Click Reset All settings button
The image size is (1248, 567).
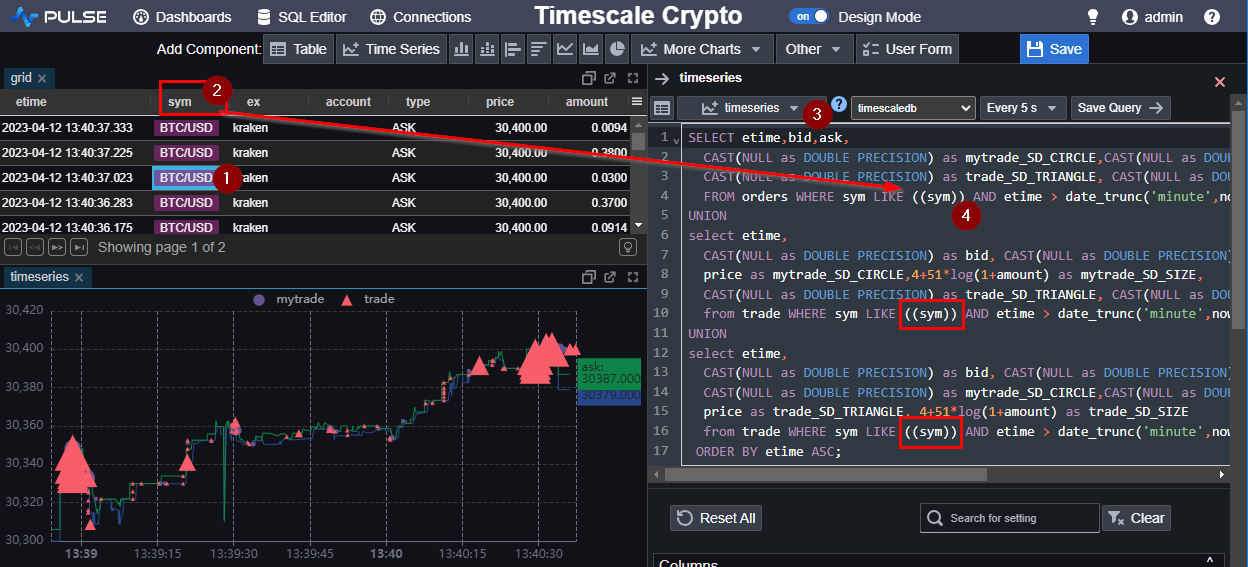[x=716, y=518]
